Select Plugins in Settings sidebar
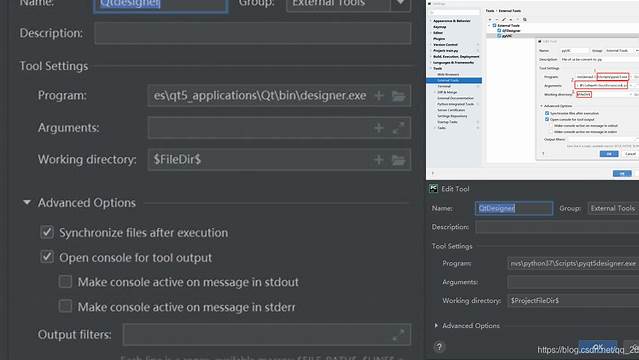Viewport: 639px width, 360px height. click(x=439, y=39)
